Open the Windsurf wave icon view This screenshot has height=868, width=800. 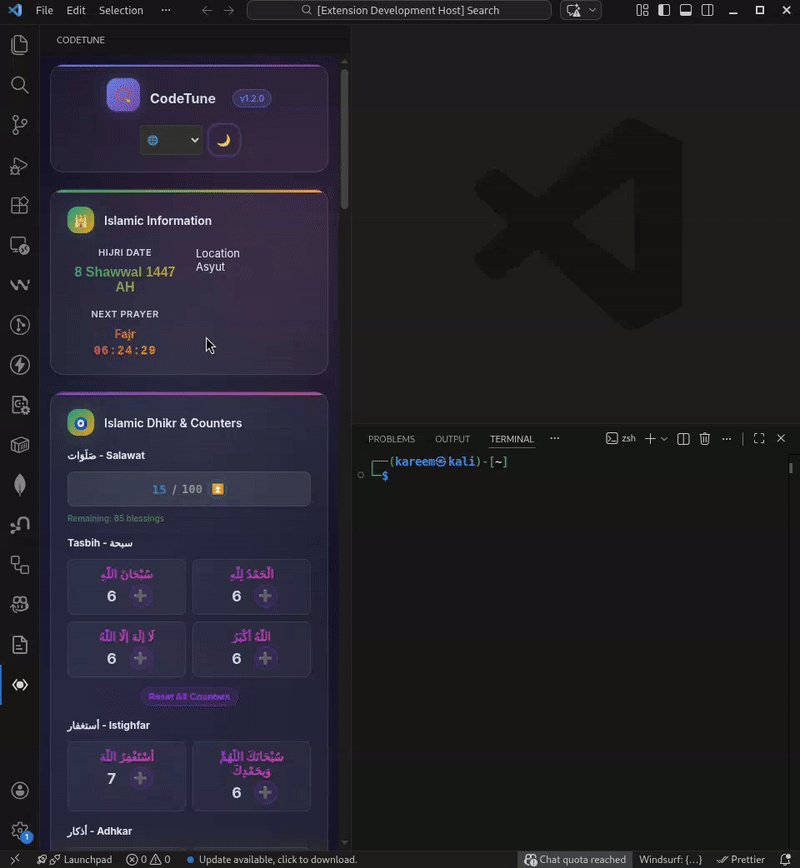pos(19,285)
